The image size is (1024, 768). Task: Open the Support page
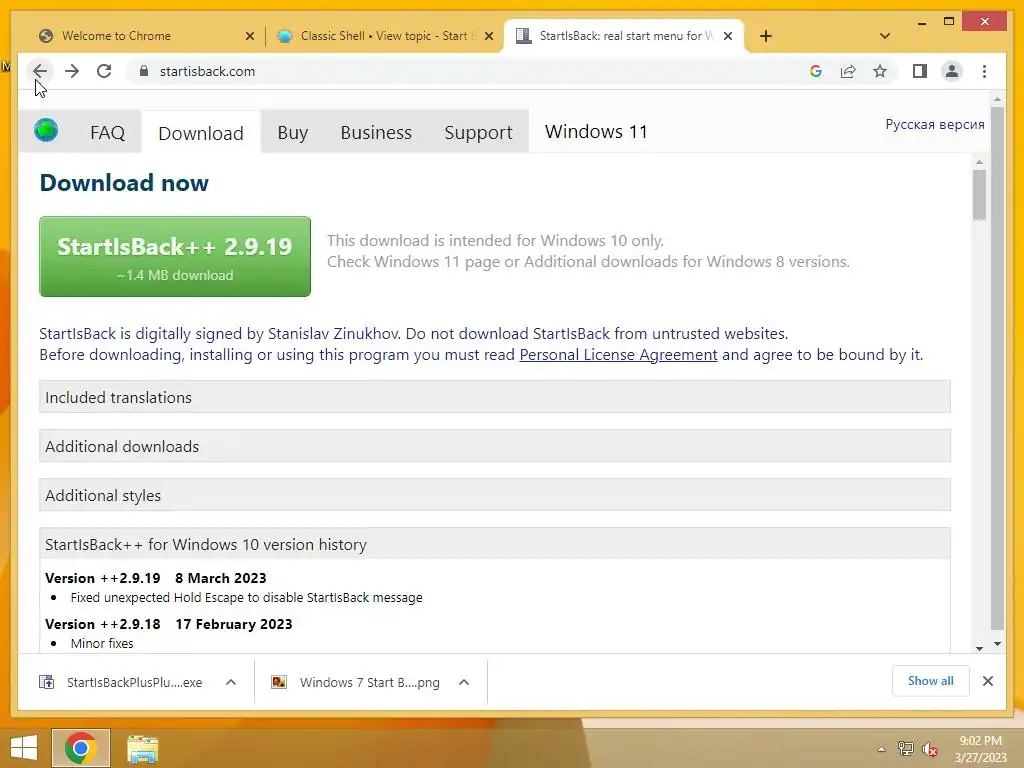(x=478, y=133)
